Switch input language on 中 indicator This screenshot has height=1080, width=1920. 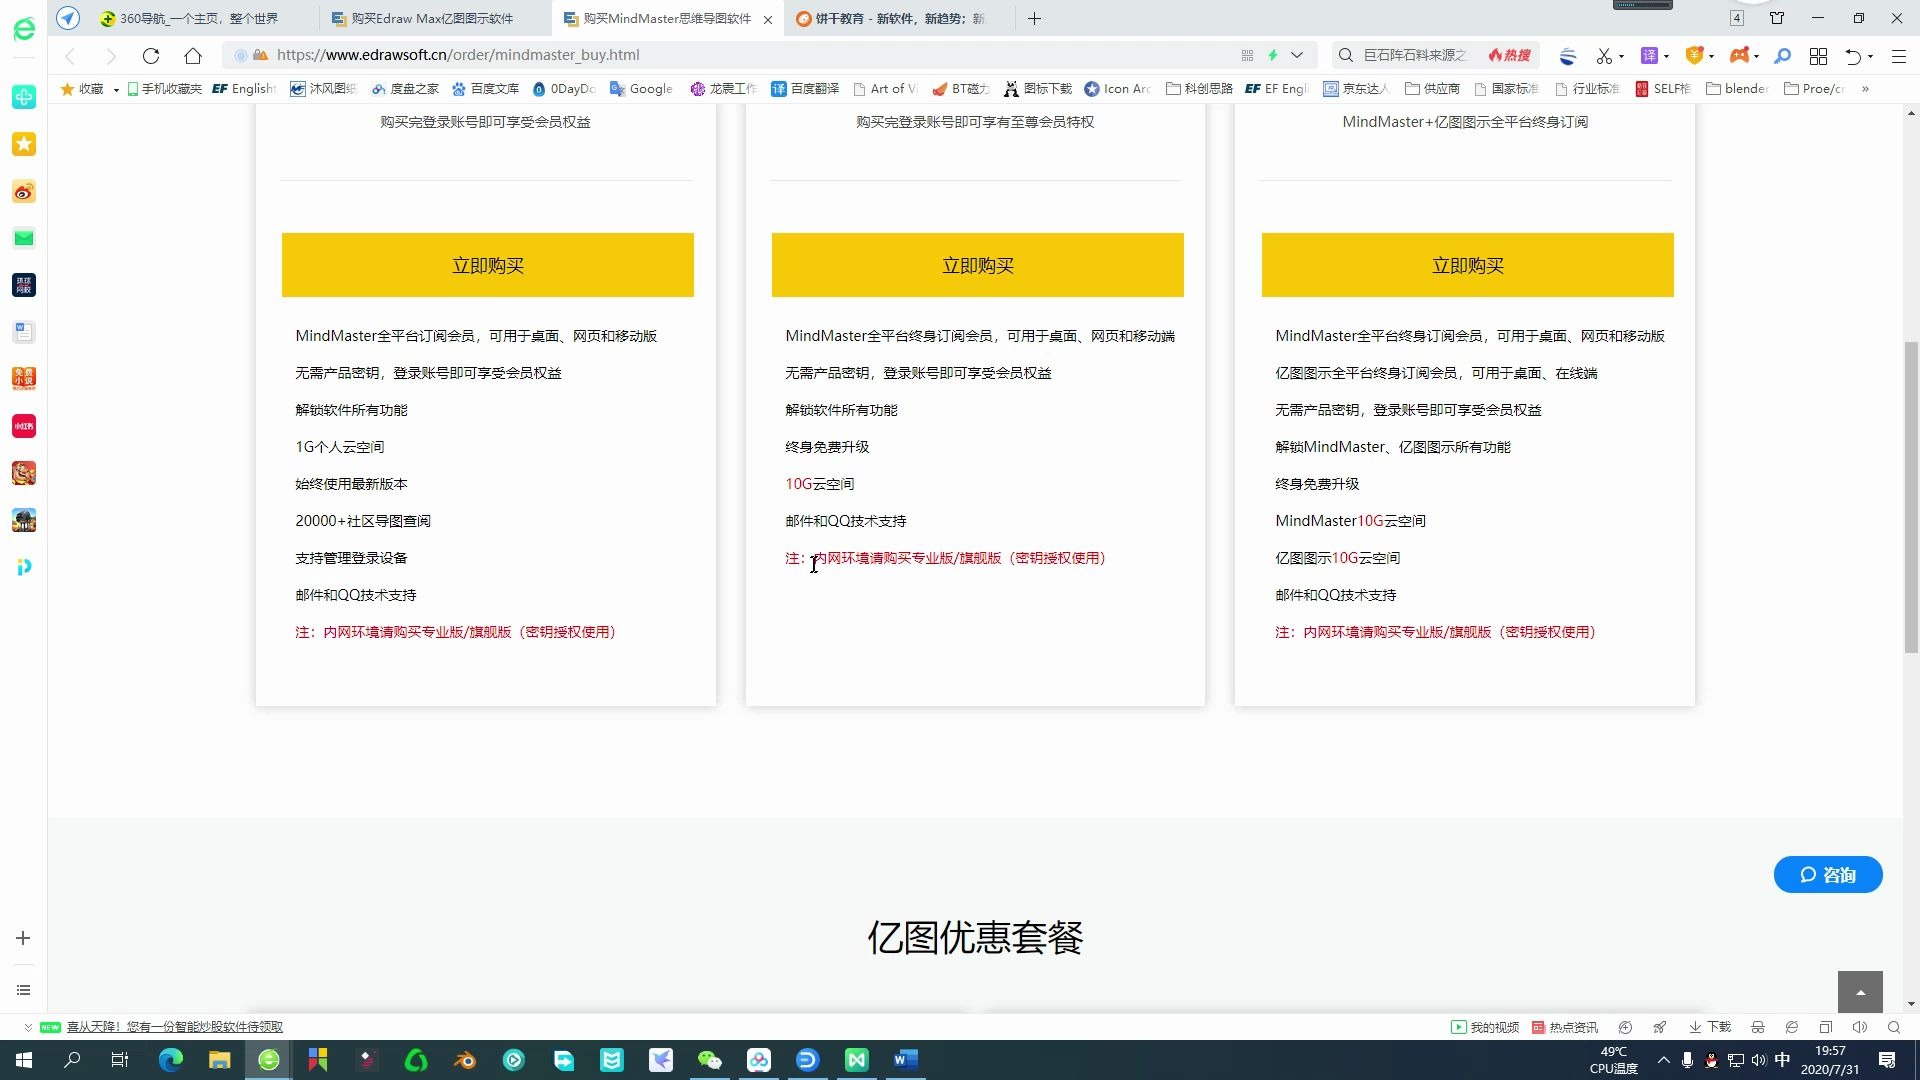[1783, 1060]
